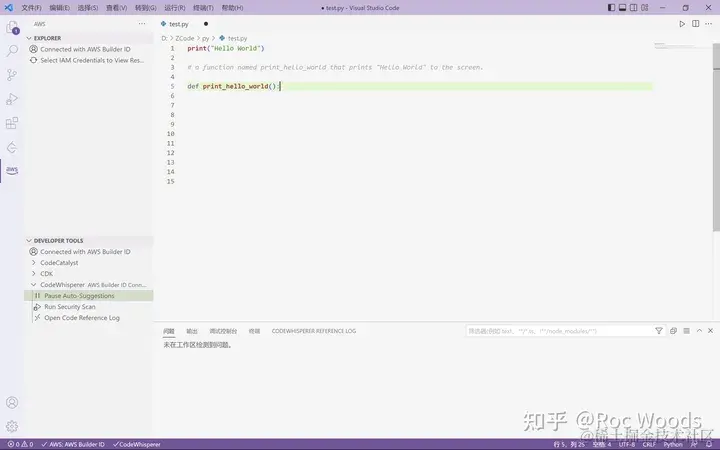This screenshot has height=450, width=720.
Task: Click 行 5, 列 25 cursor position
Action: tap(569, 444)
